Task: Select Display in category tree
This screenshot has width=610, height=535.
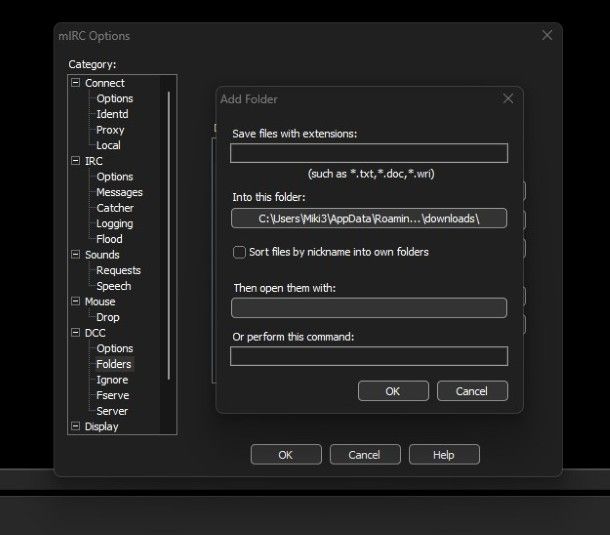Action: click(x=102, y=426)
